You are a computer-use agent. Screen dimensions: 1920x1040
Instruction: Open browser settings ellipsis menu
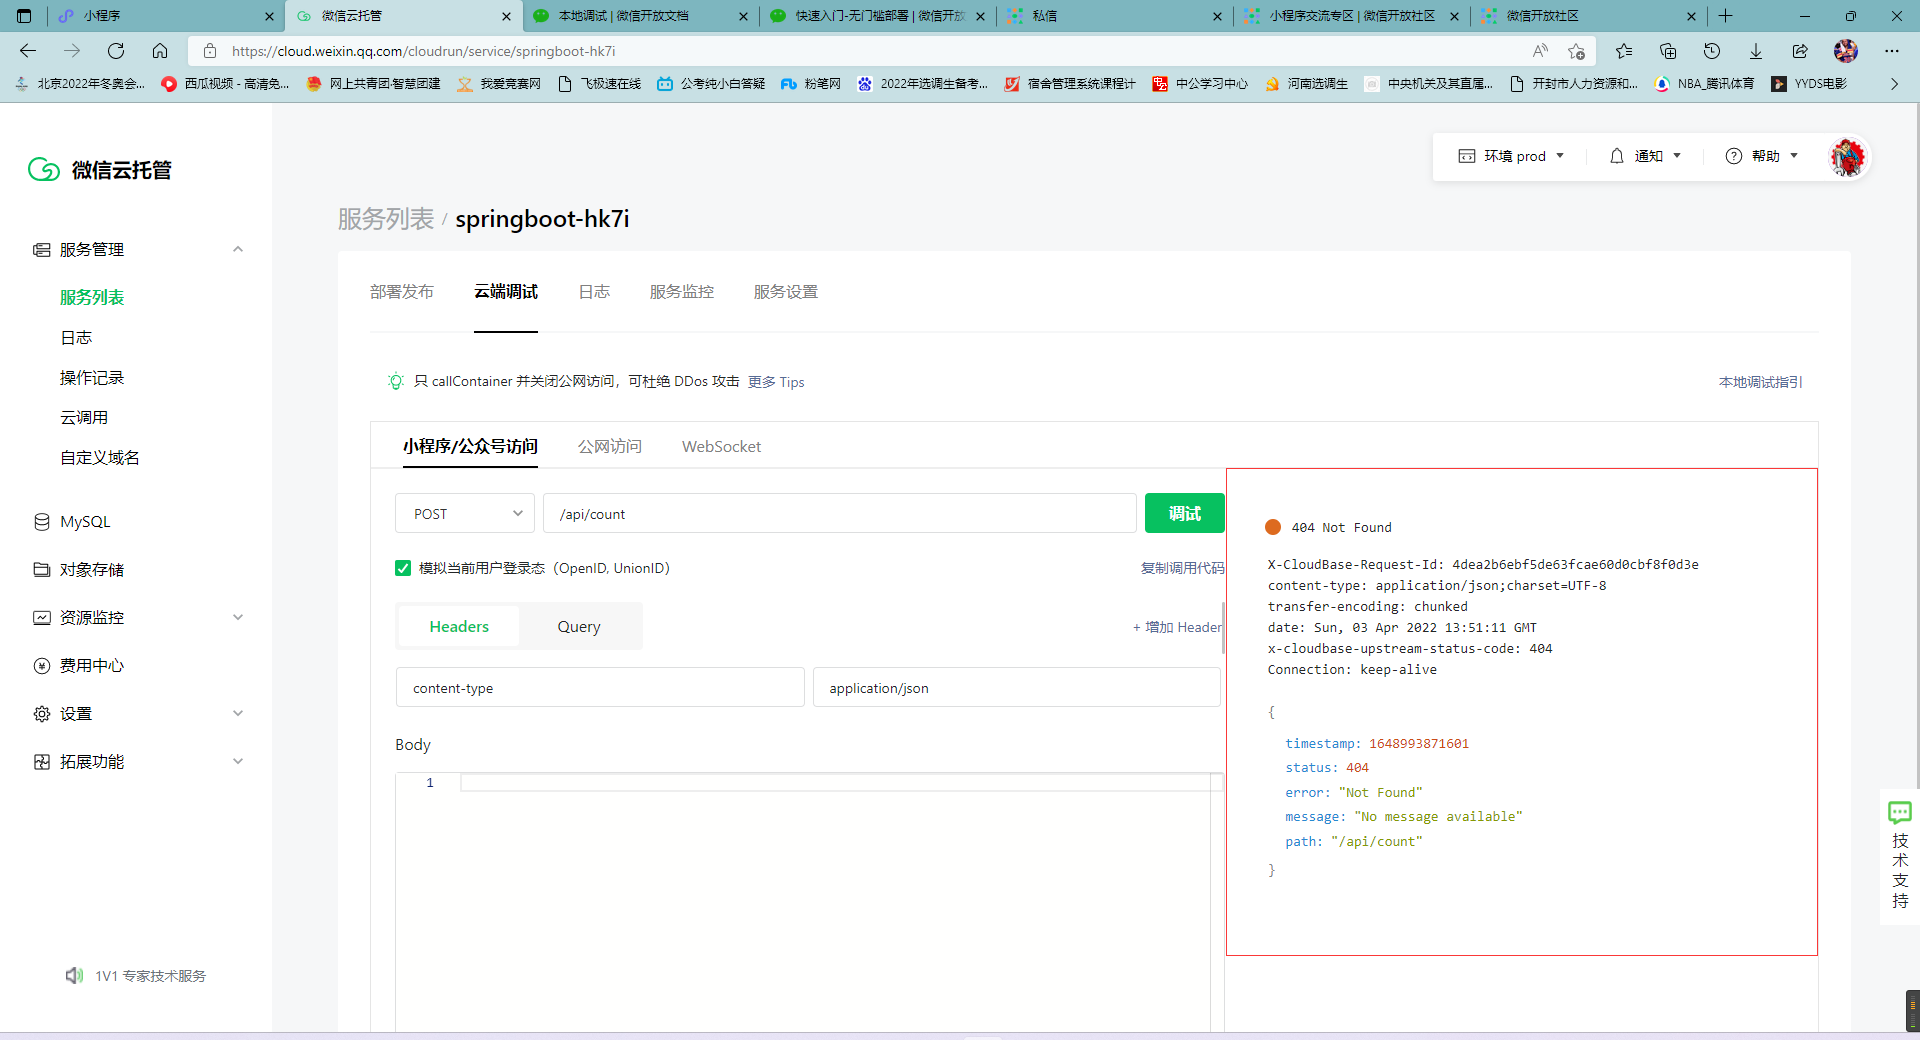[x=1892, y=51]
